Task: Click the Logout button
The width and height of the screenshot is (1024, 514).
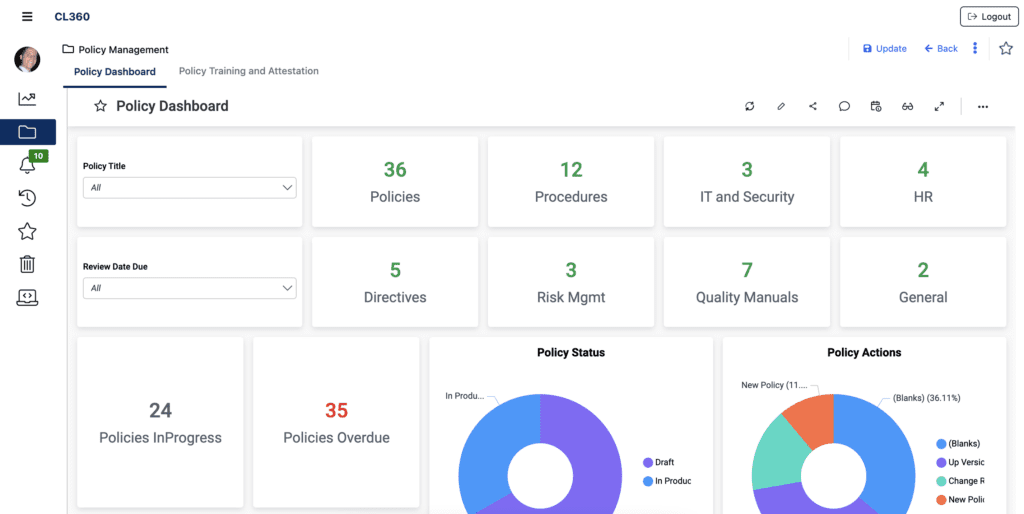Action: [989, 16]
